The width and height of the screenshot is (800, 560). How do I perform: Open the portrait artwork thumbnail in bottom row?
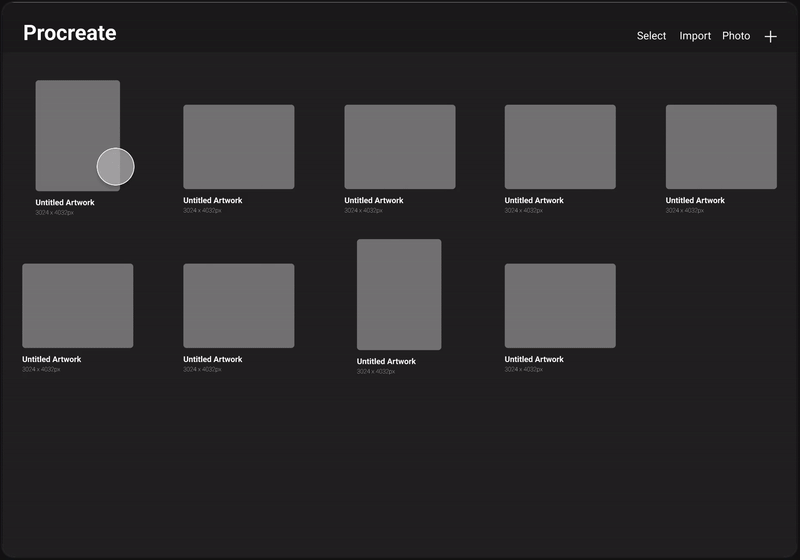[399, 294]
